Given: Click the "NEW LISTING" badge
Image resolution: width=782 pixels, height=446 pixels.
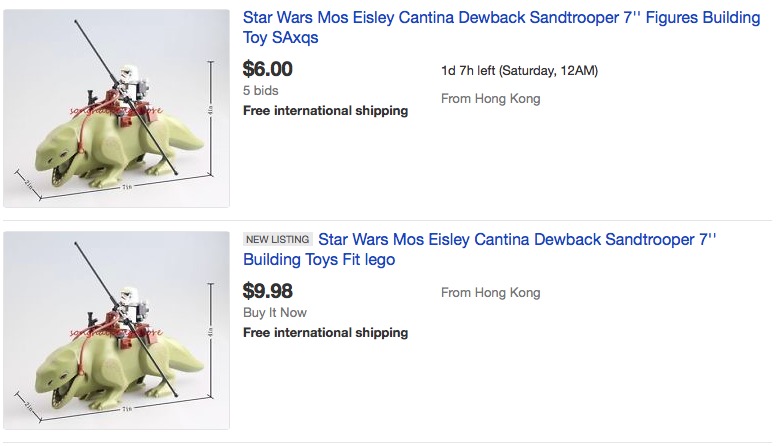Looking at the screenshot, I should click(x=278, y=240).
